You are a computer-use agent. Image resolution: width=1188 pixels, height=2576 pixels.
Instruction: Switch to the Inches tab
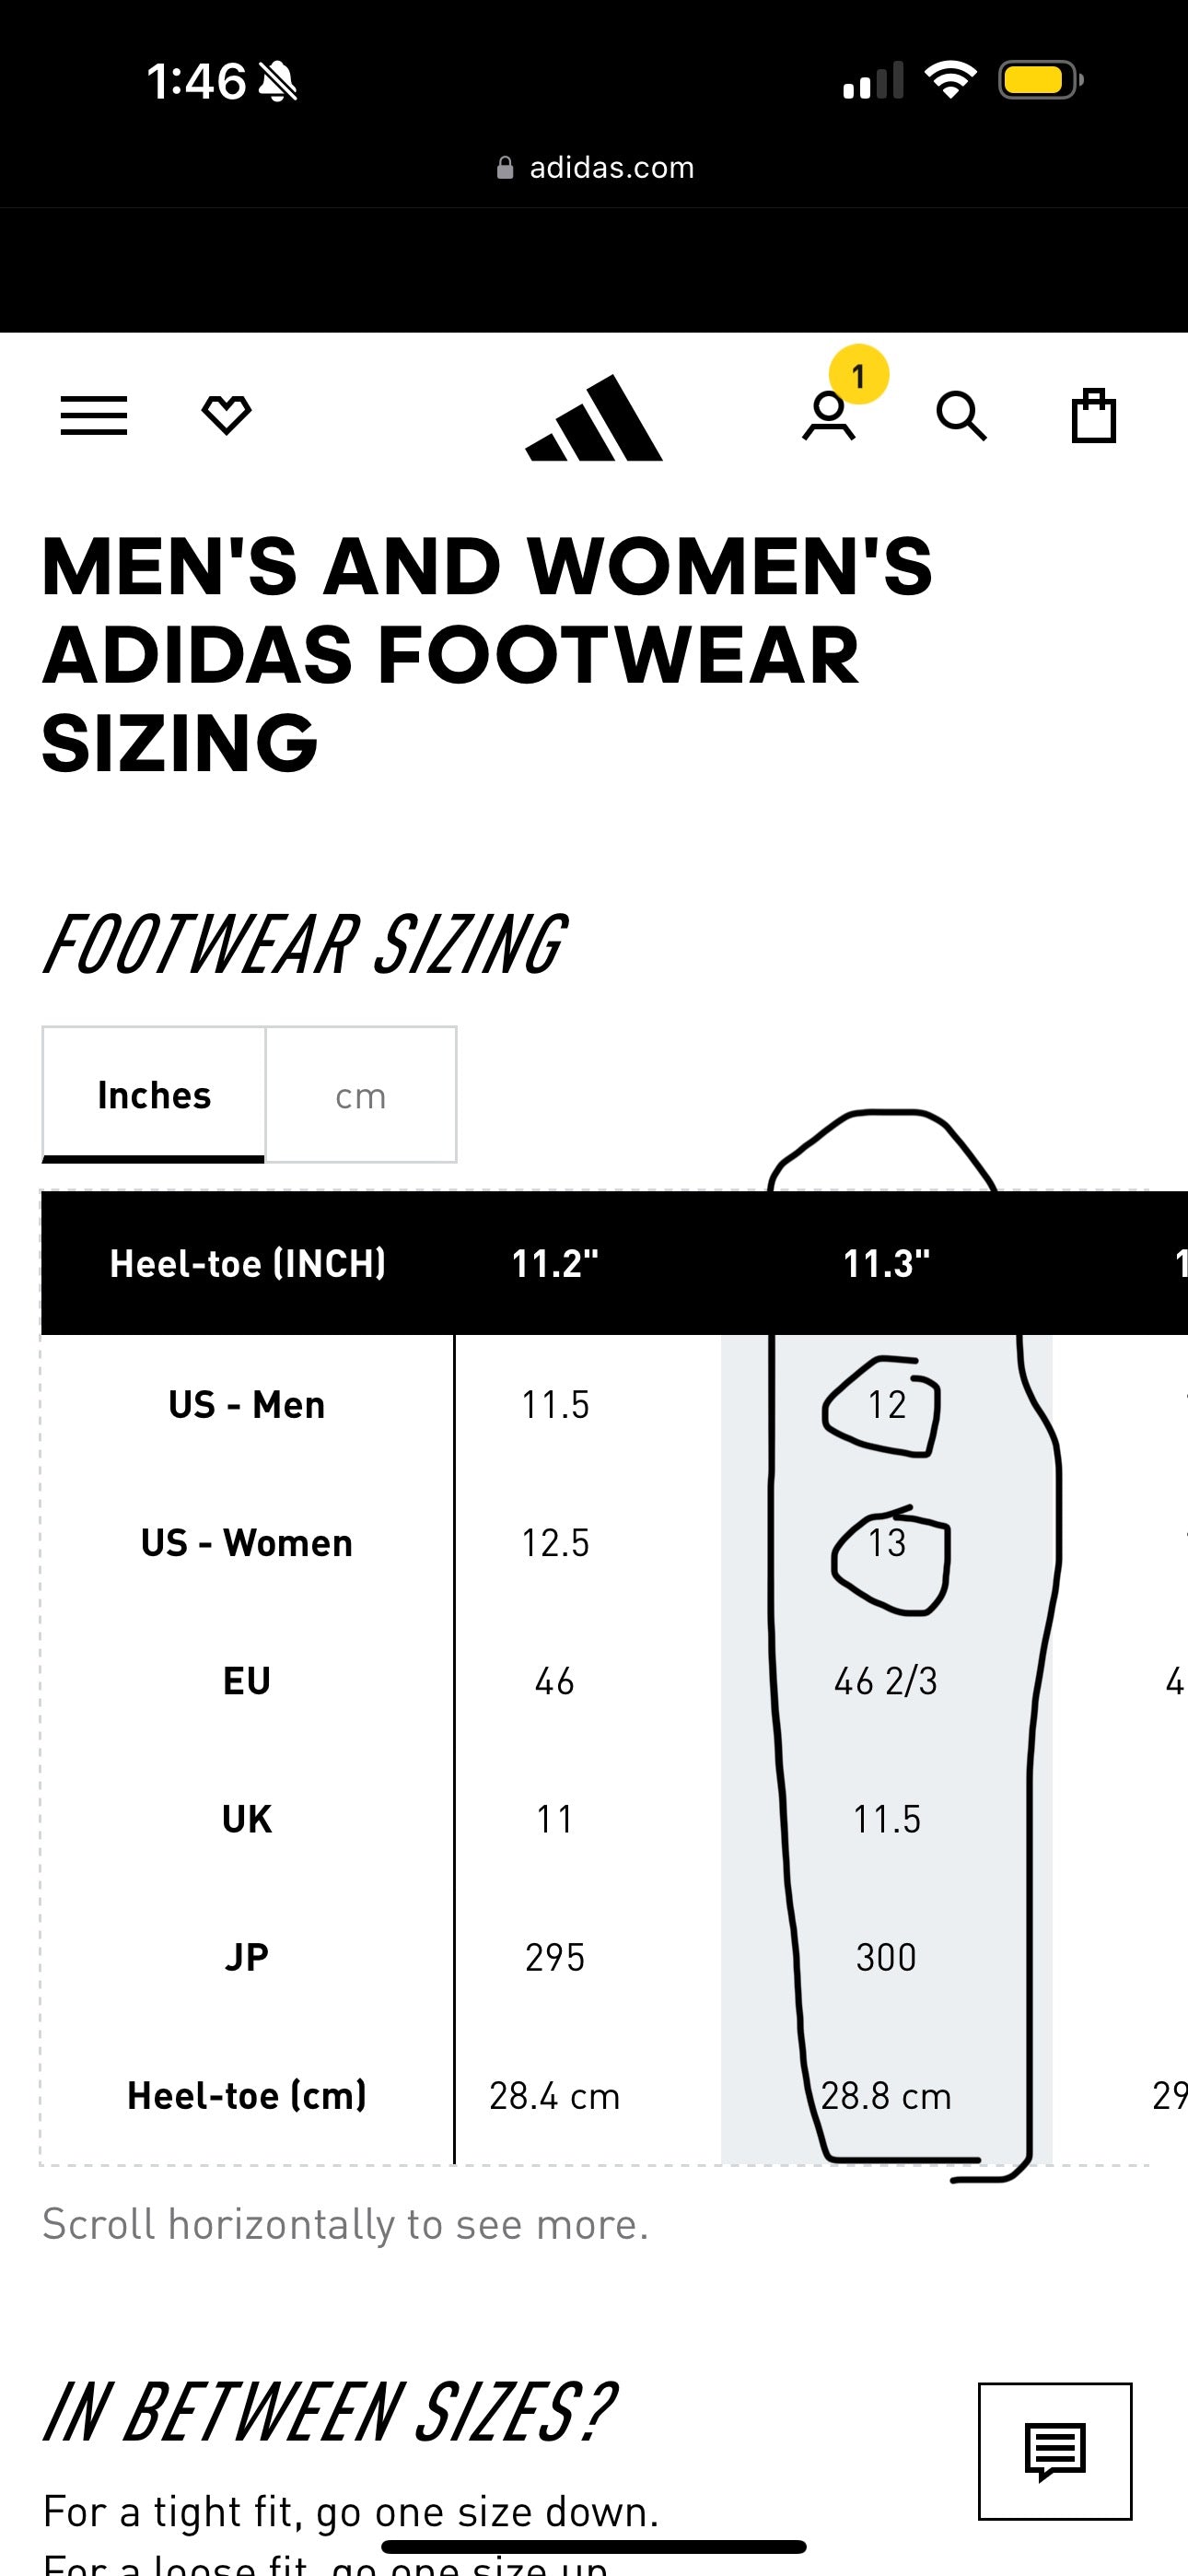[x=154, y=1095]
